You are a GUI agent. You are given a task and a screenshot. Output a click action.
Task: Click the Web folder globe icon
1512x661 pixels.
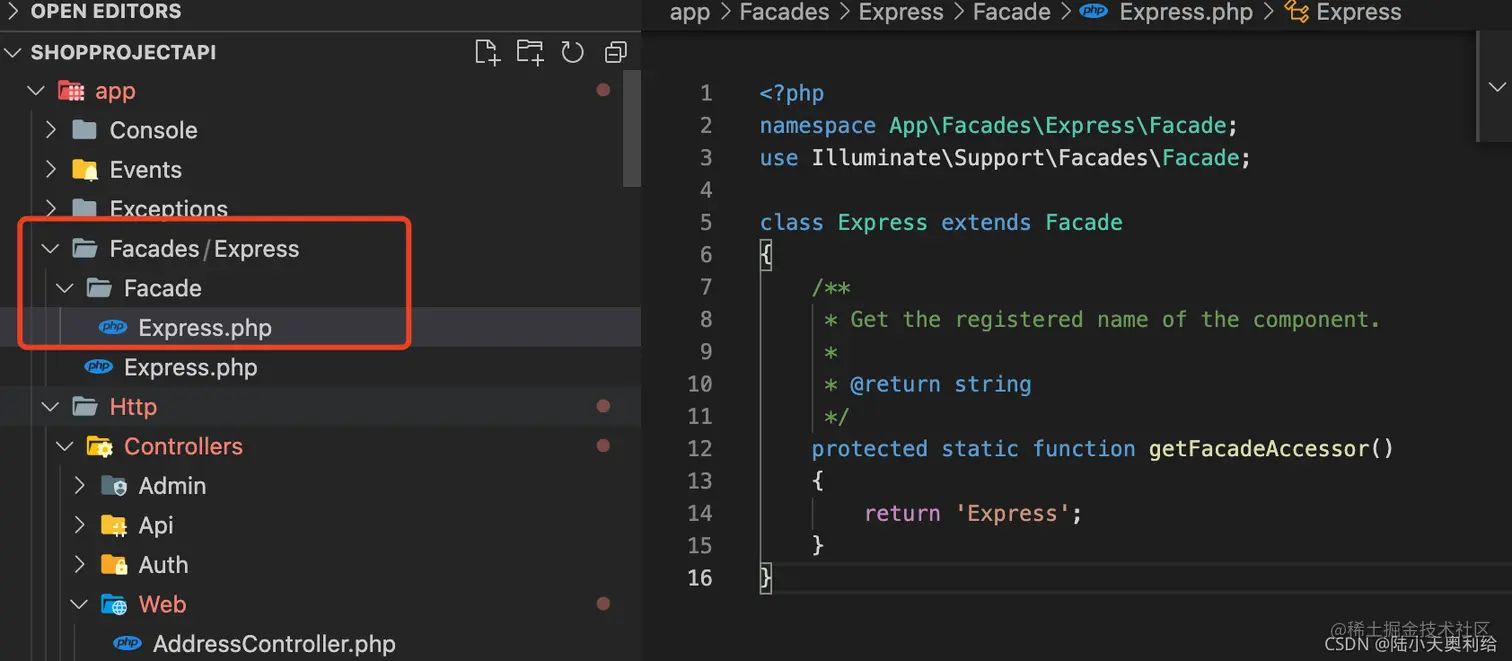coord(114,604)
